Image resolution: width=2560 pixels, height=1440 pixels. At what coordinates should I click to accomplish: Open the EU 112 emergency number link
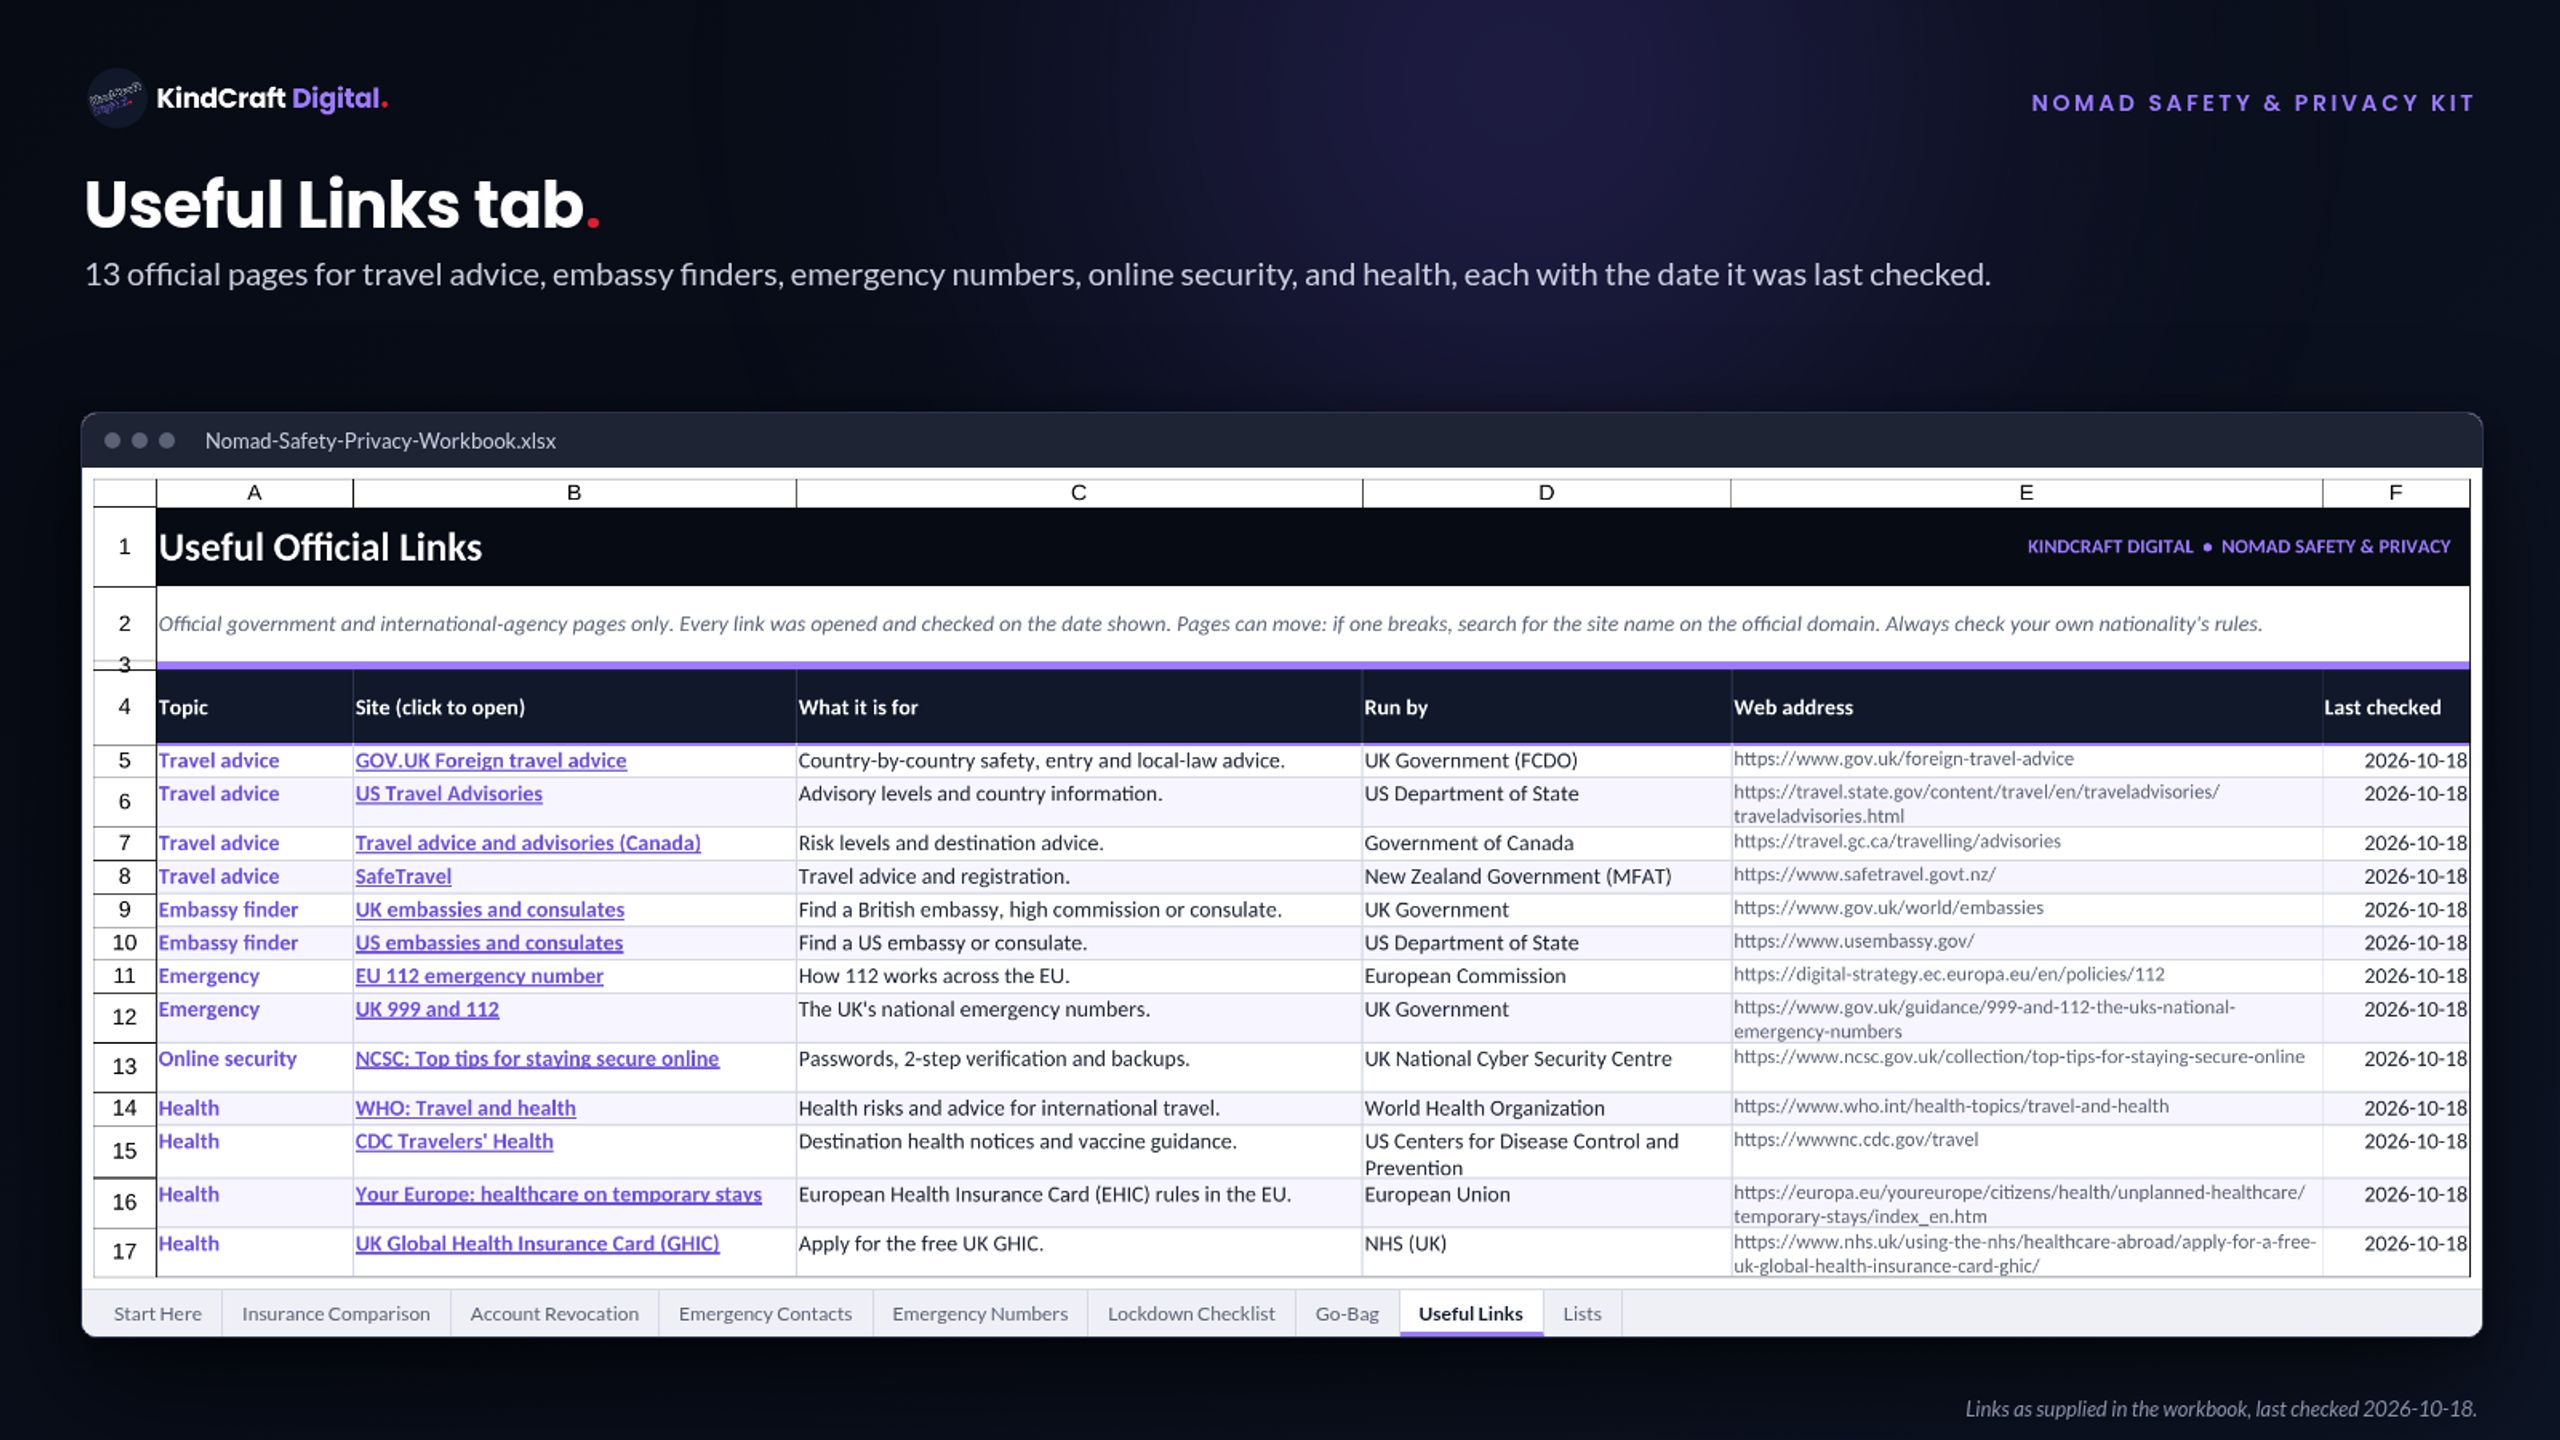tap(479, 976)
